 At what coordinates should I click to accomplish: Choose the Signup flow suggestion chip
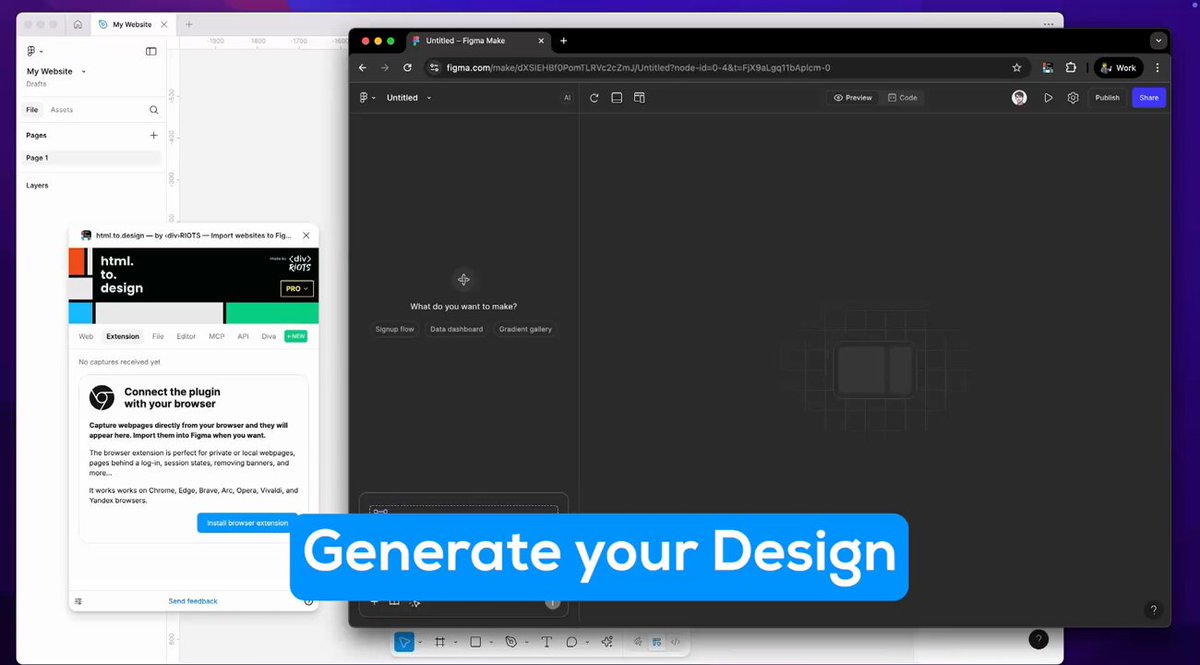pos(395,329)
